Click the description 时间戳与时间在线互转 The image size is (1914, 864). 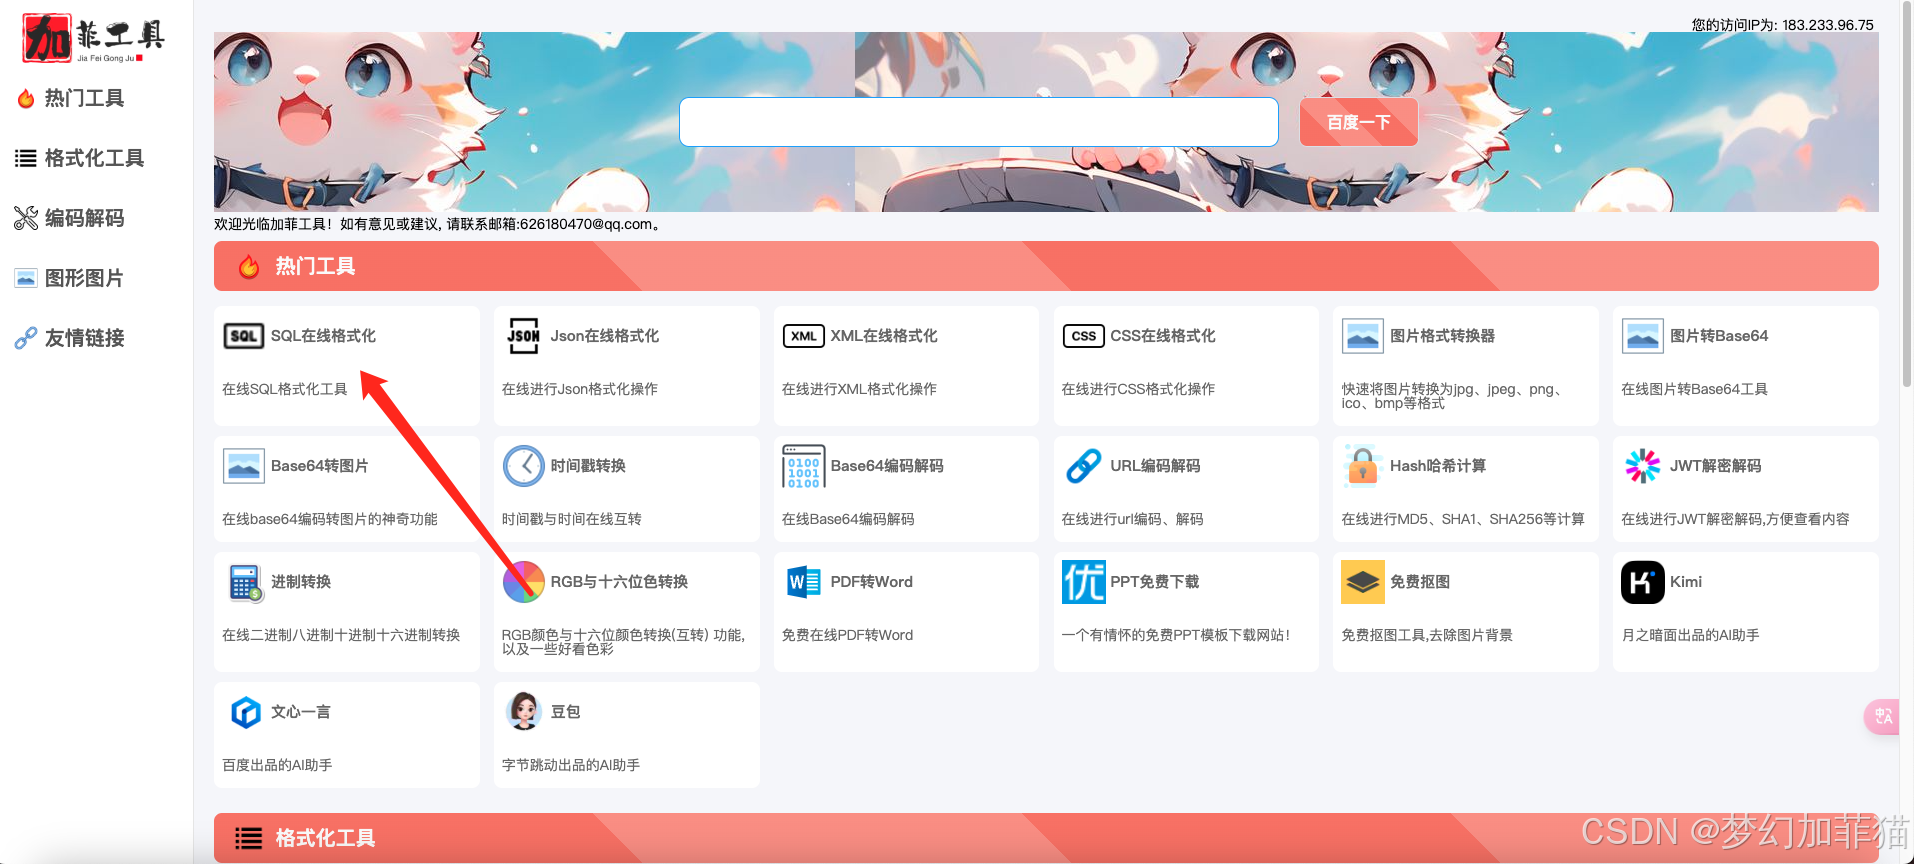point(572,519)
